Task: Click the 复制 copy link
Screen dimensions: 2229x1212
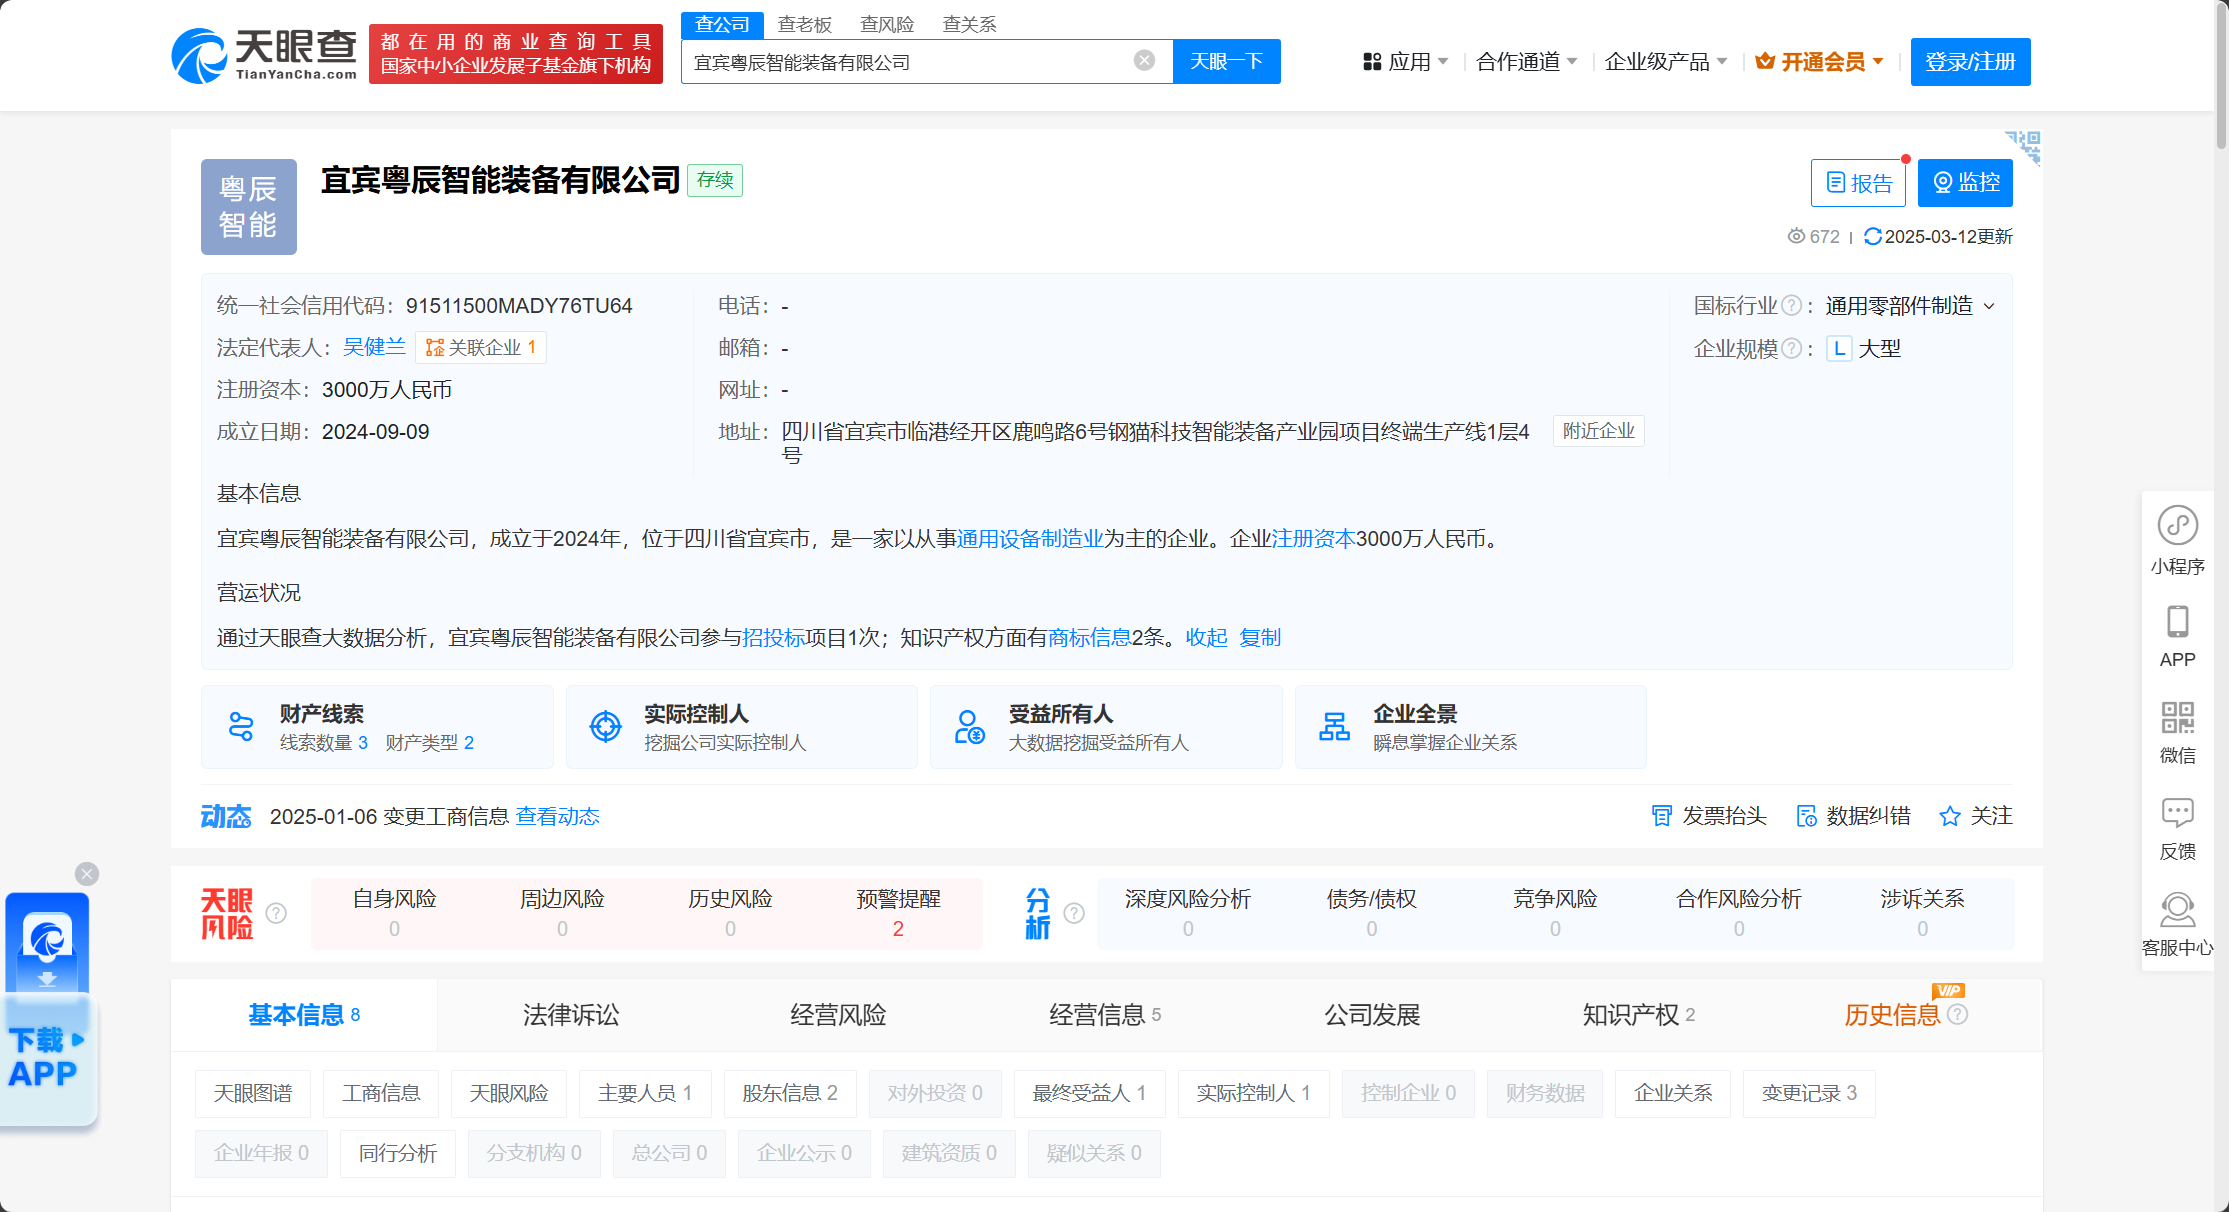Action: coord(1260,638)
